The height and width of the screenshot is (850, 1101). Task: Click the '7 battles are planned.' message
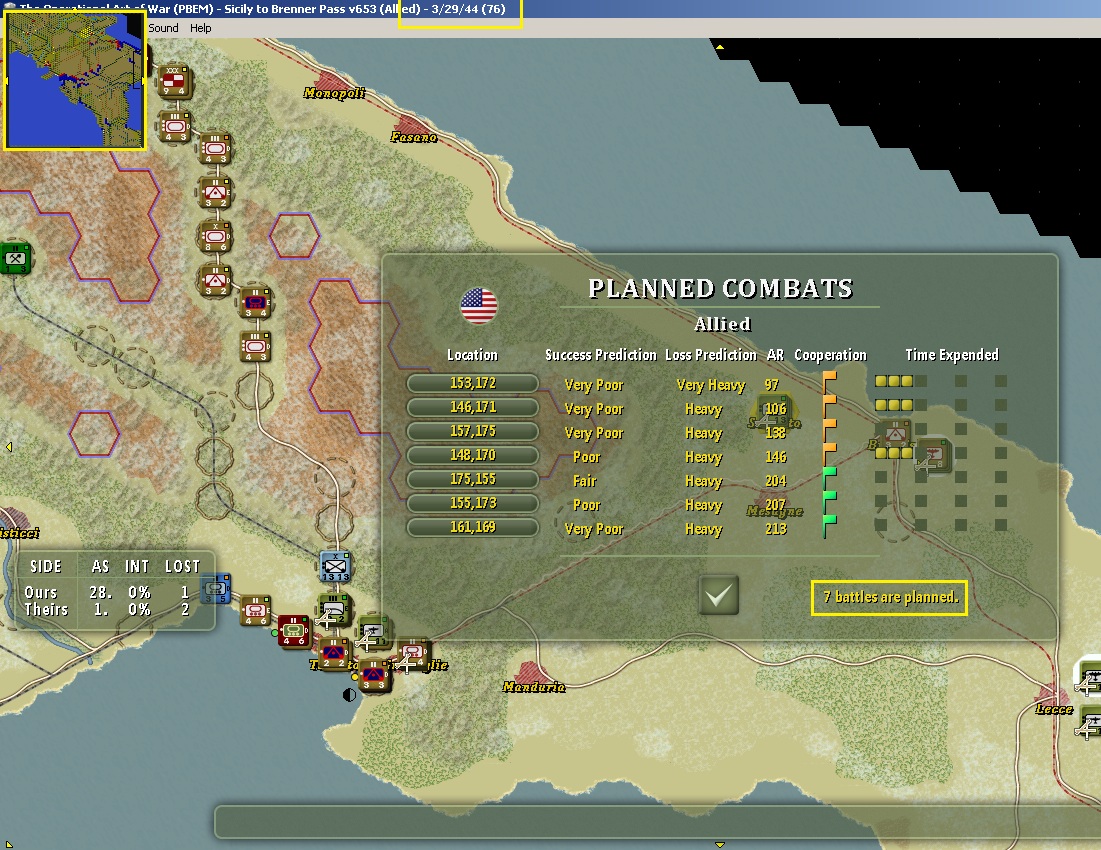click(890, 597)
